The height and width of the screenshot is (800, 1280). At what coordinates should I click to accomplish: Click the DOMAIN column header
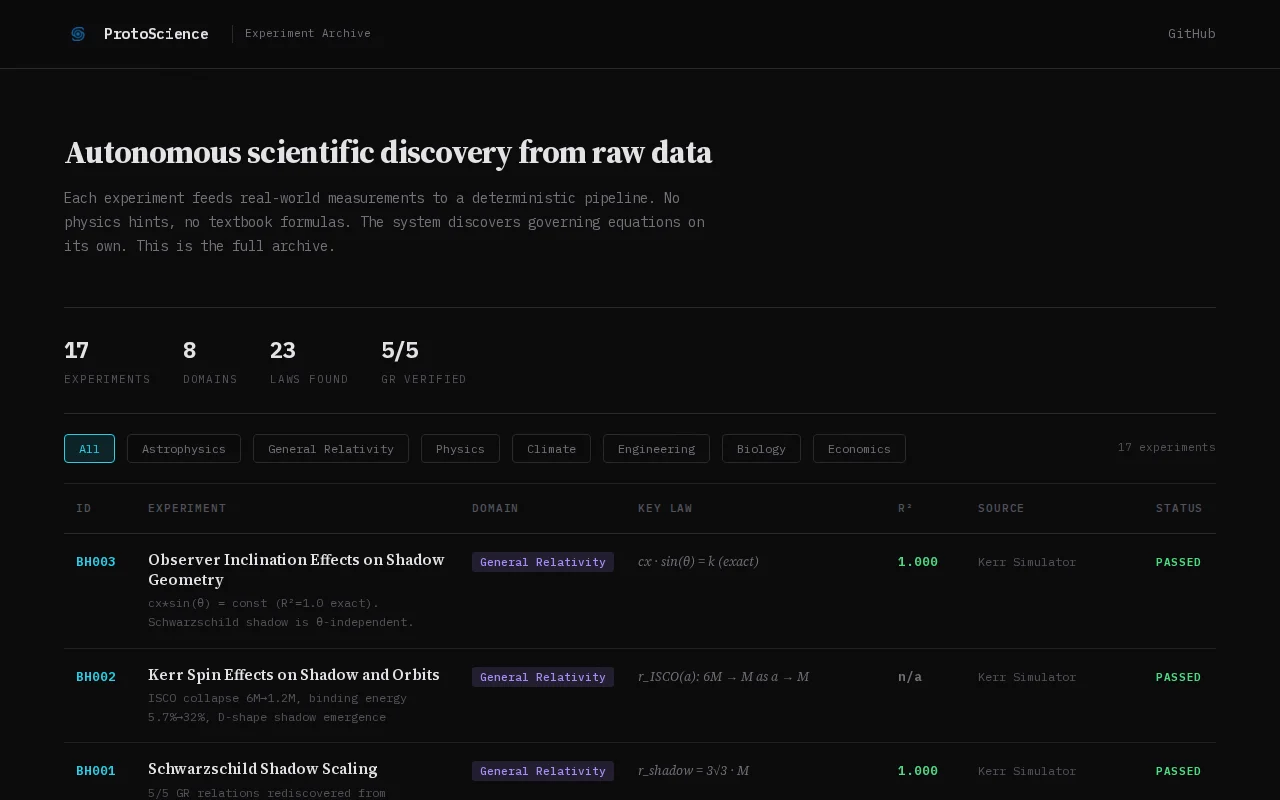tap(495, 508)
